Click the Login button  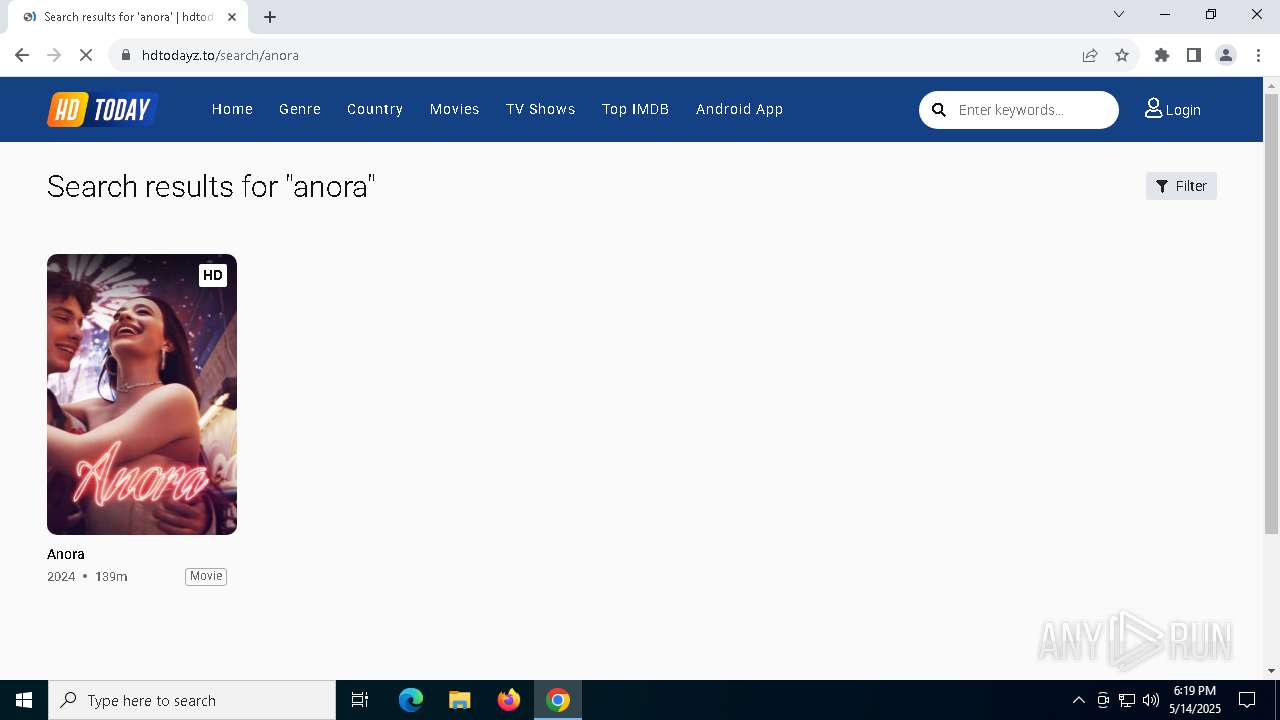pyautogui.click(x=1173, y=109)
